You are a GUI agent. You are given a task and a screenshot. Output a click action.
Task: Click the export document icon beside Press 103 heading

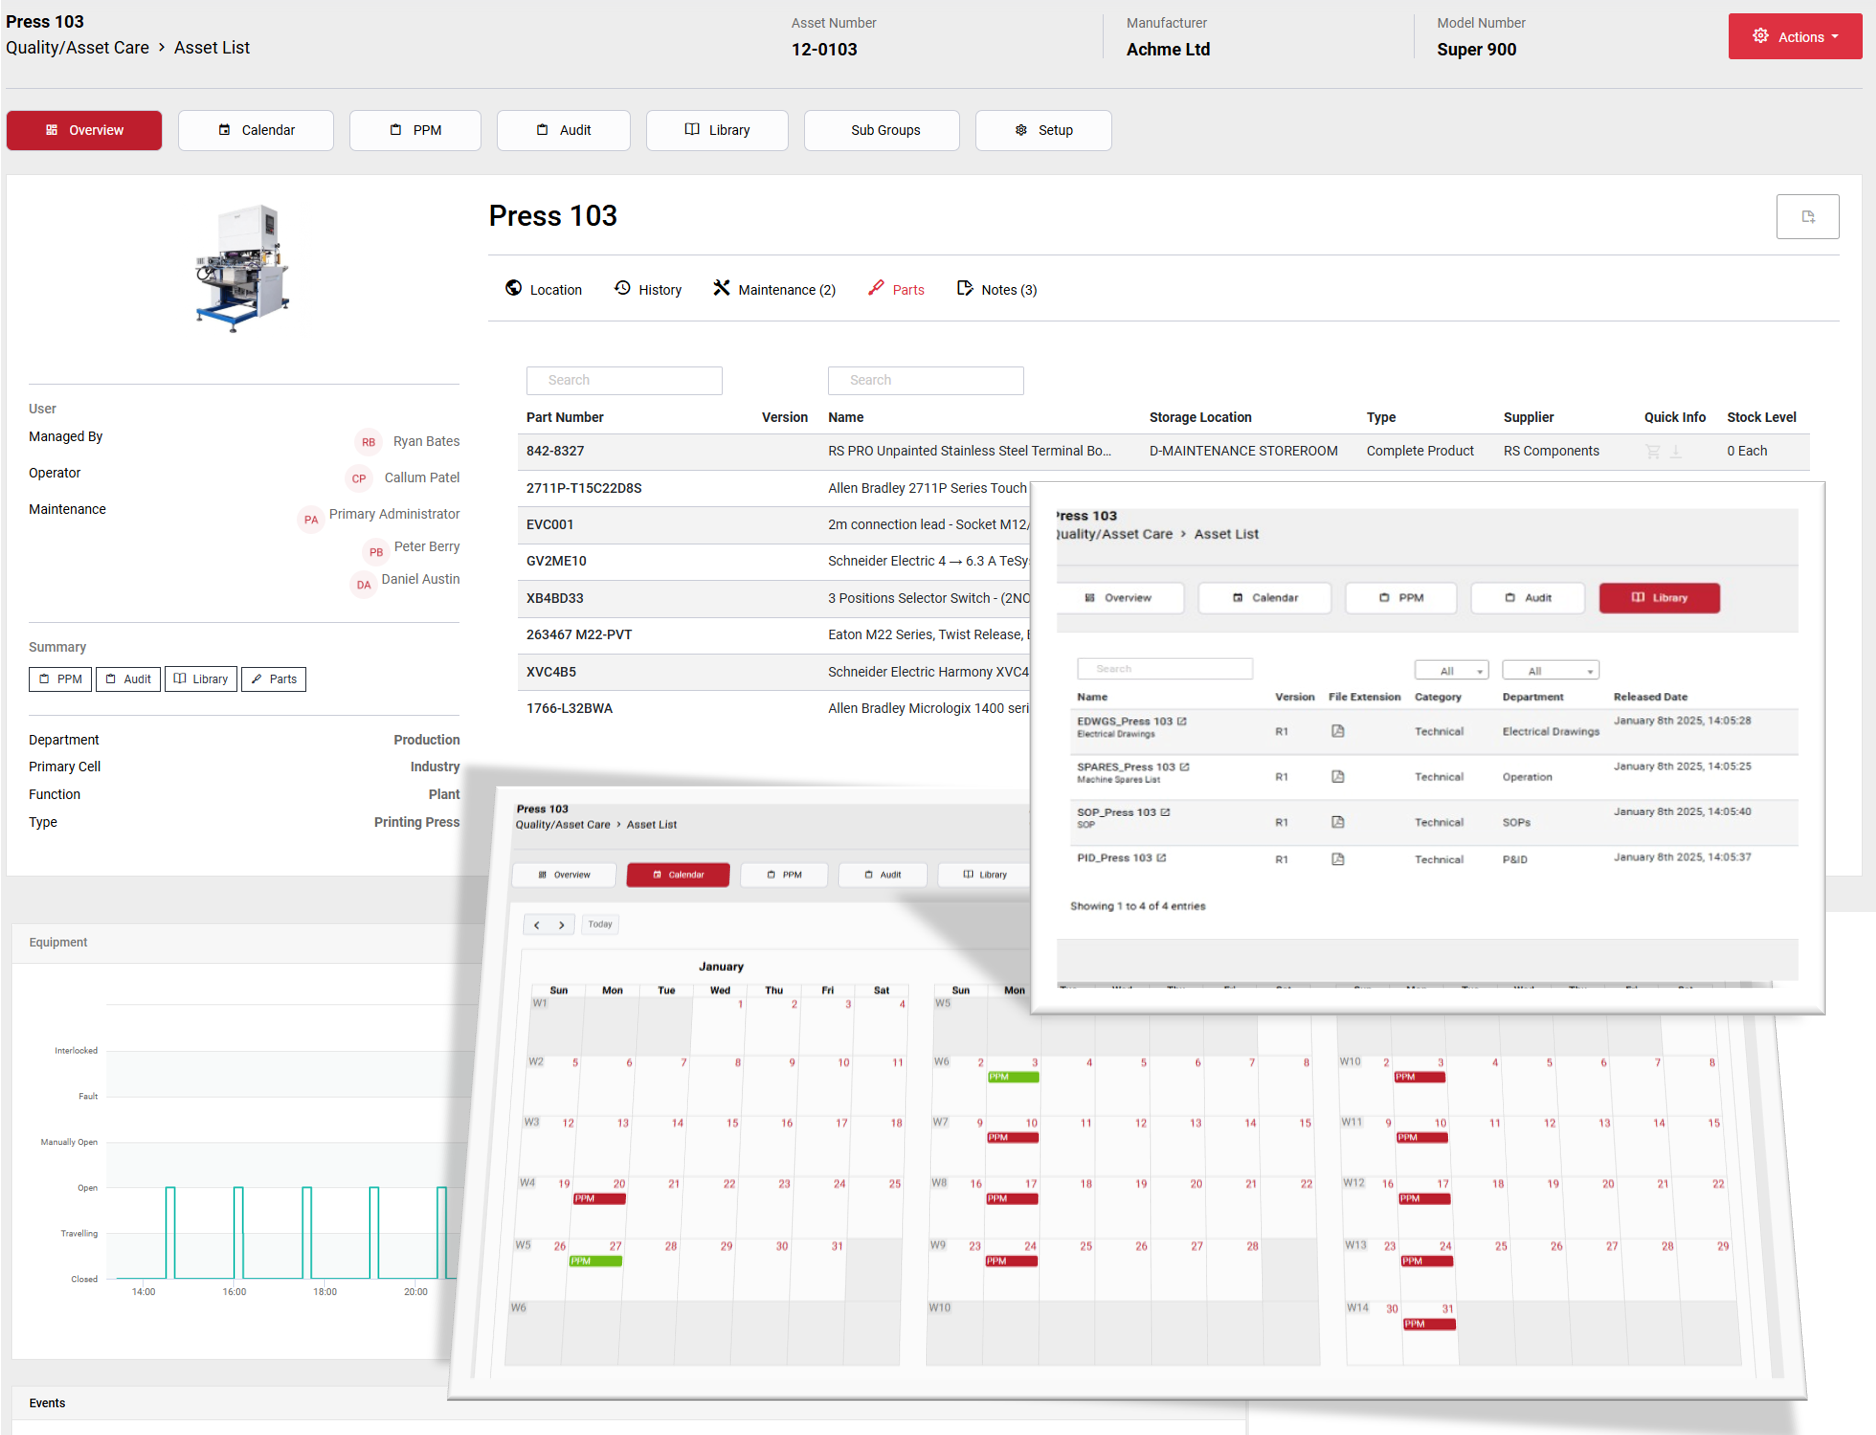coord(1806,217)
